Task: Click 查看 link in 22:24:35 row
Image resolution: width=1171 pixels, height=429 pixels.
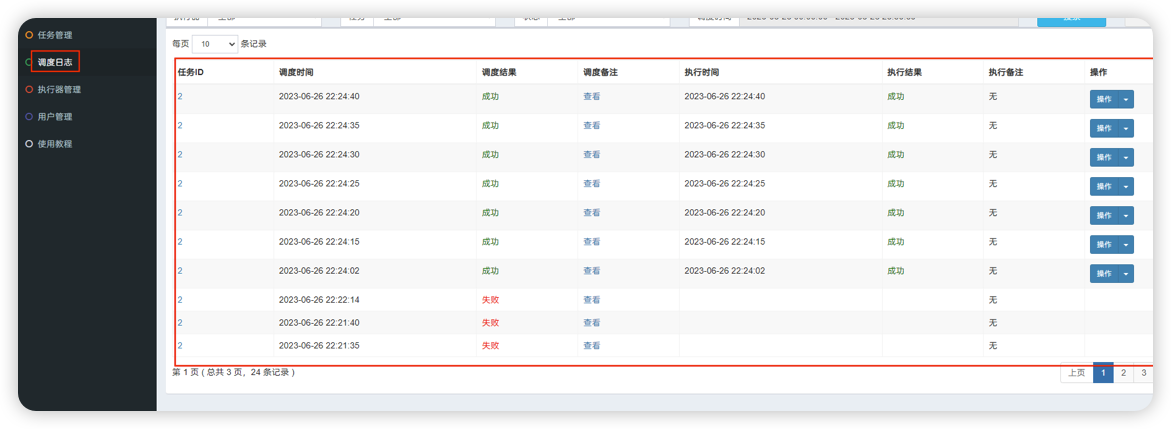Action: (591, 126)
